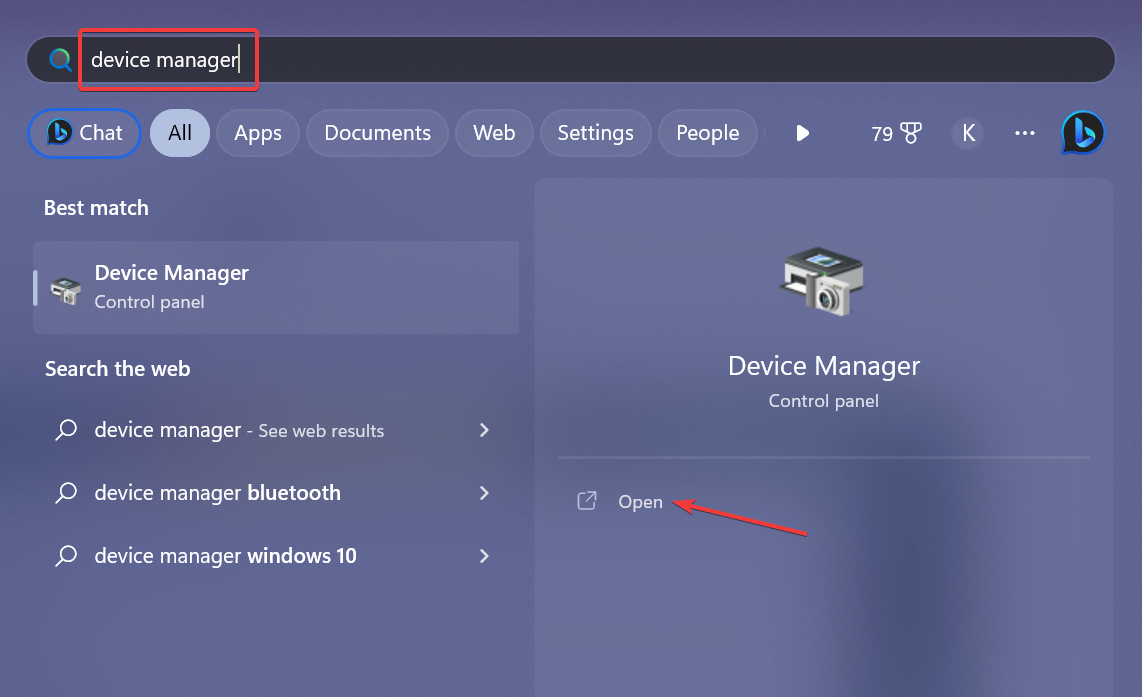Show more filters with the play arrow
The height and width of the screenshot is (697, 1142).
(803, 133)
